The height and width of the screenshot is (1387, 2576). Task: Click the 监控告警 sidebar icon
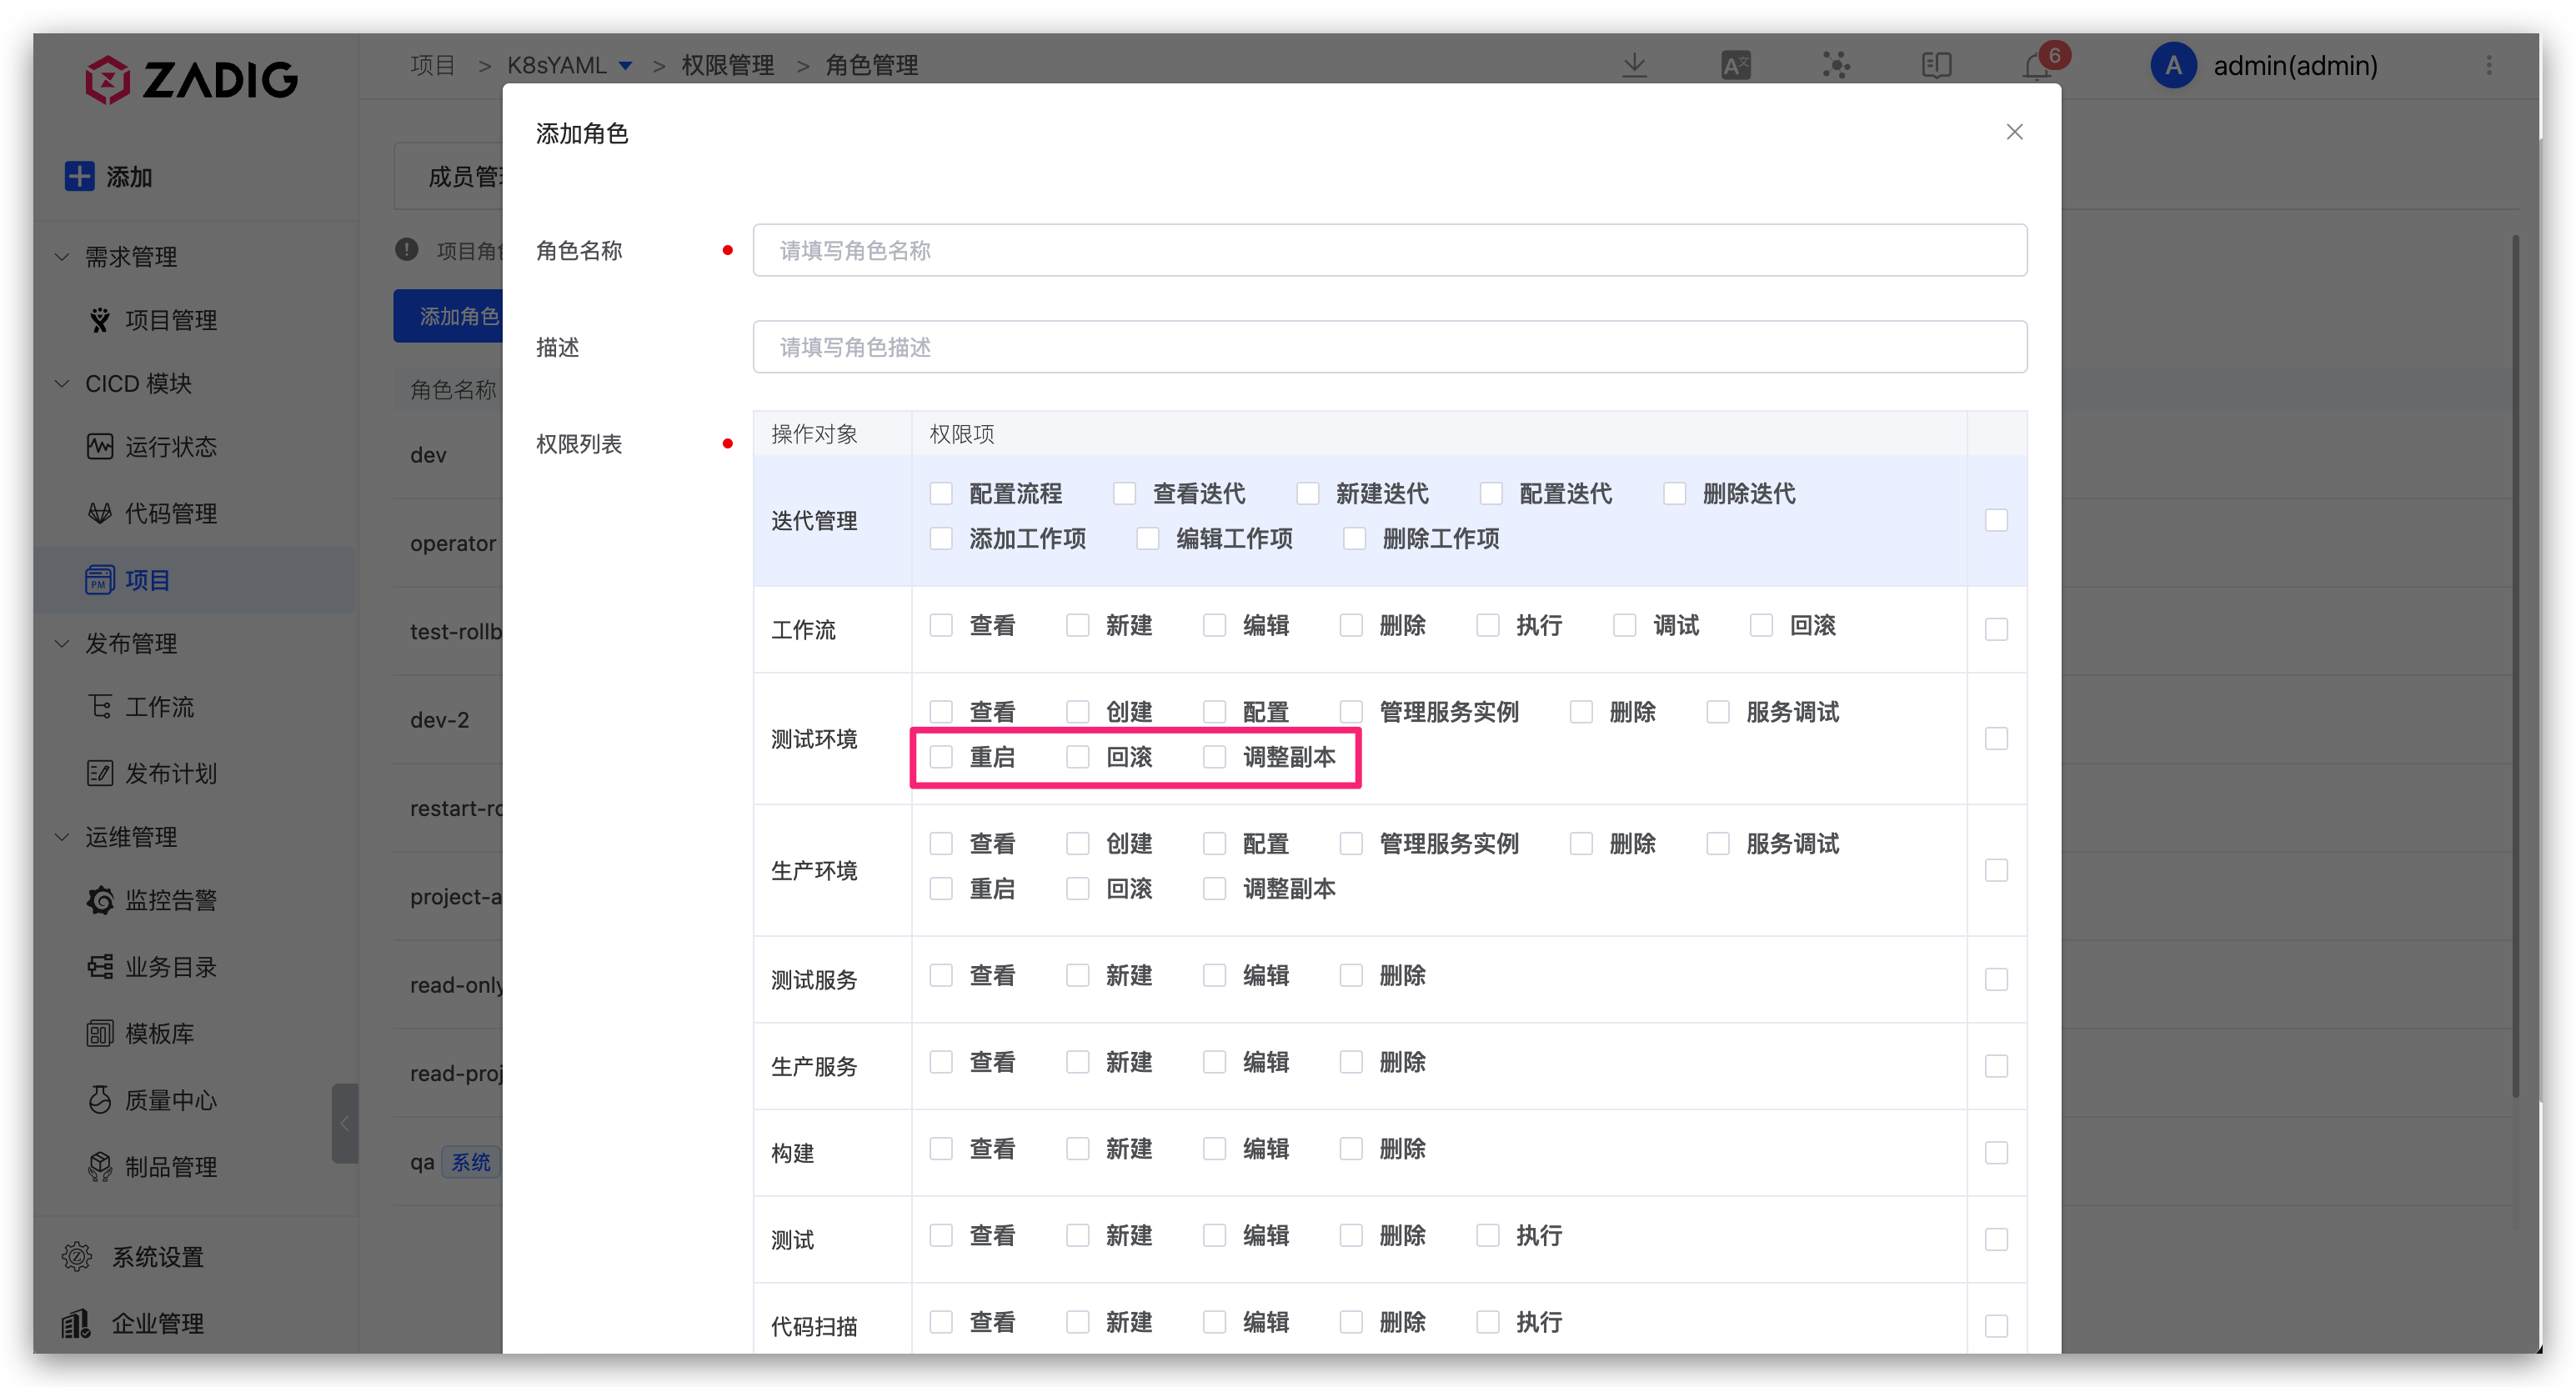[x=99, y=900]
